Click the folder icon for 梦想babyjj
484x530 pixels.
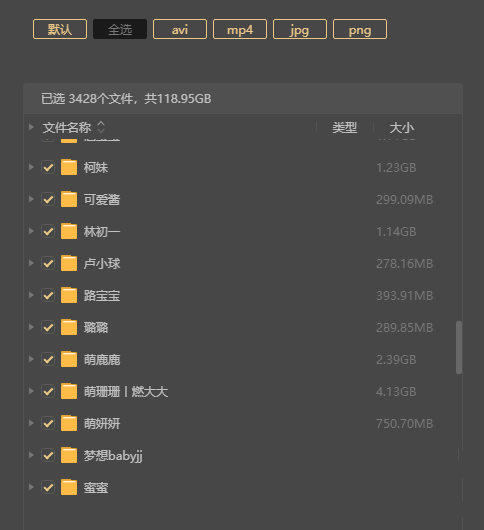69,455
